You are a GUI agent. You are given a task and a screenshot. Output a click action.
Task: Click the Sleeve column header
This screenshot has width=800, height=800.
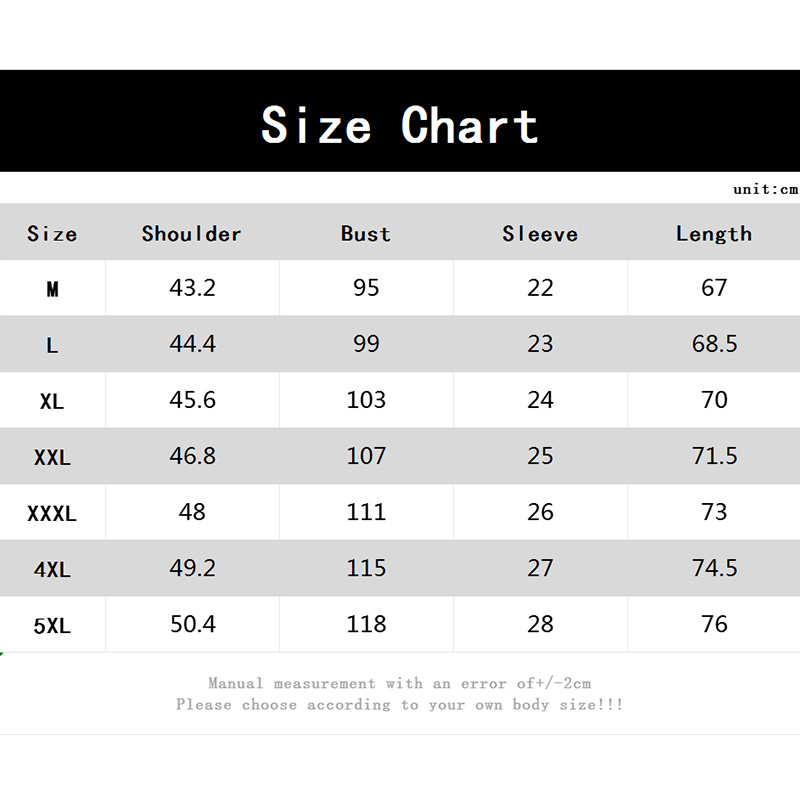coord(540,234)
